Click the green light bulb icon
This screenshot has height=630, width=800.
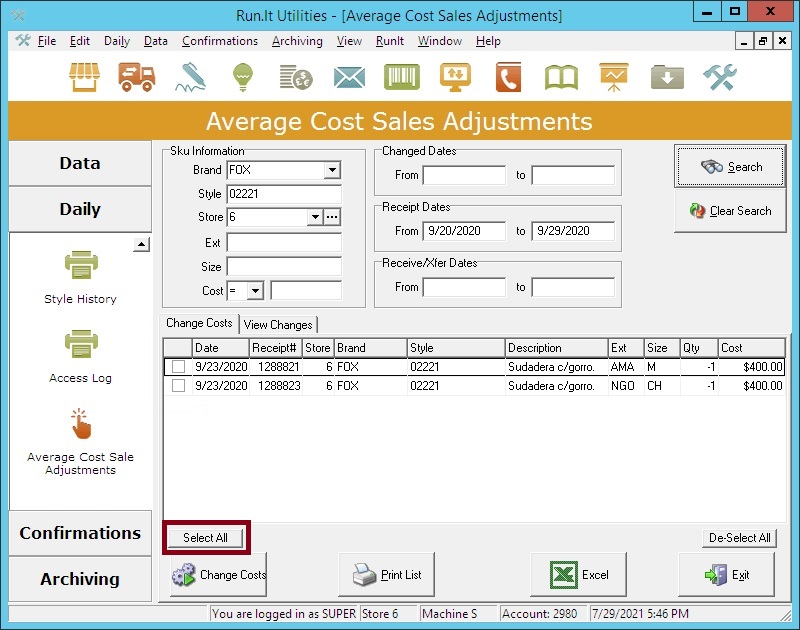click(x=243, y=77)
